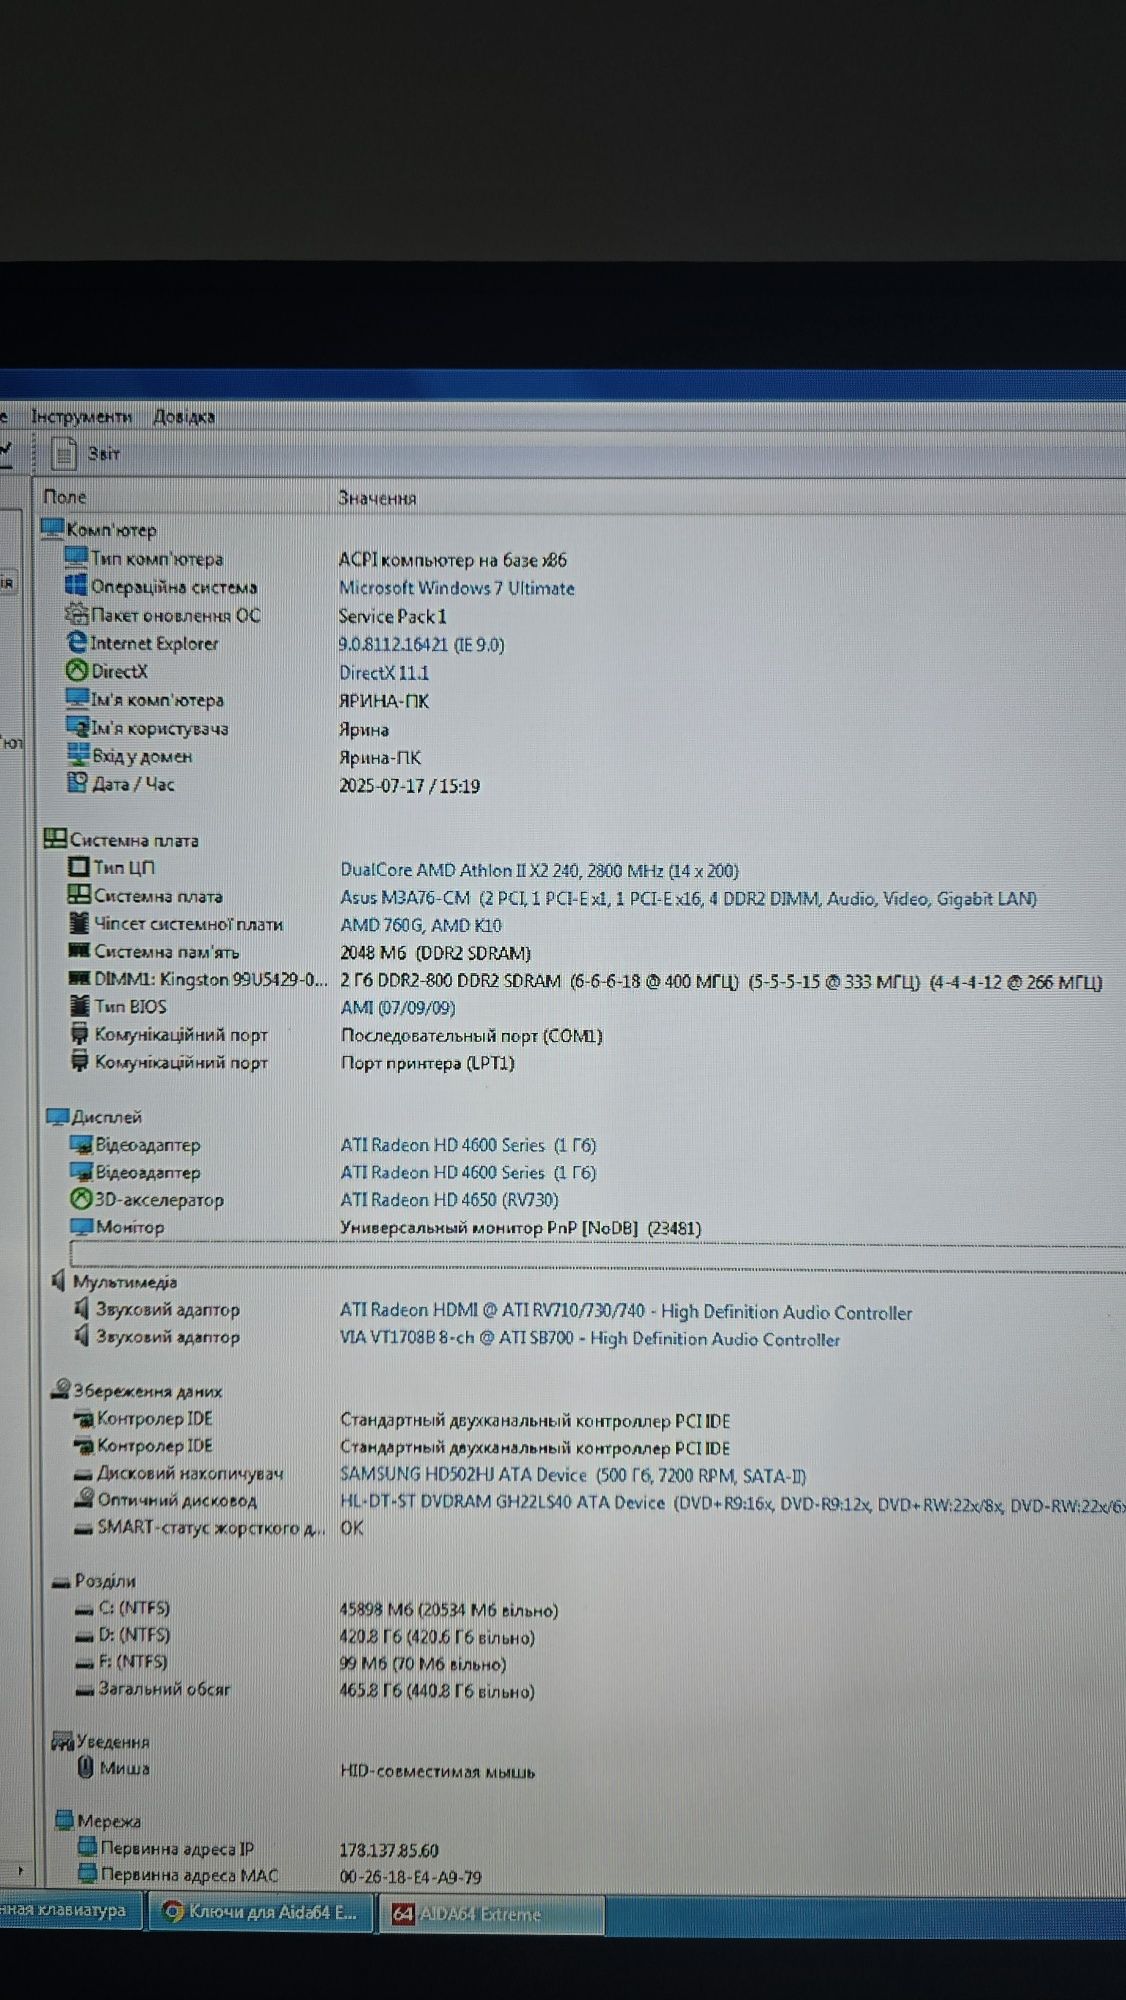1126x2000 pixels.
Task: Switch to Chrome tab Ключи для Aida64 in taskbar
Action: [x=260, y=1912]
